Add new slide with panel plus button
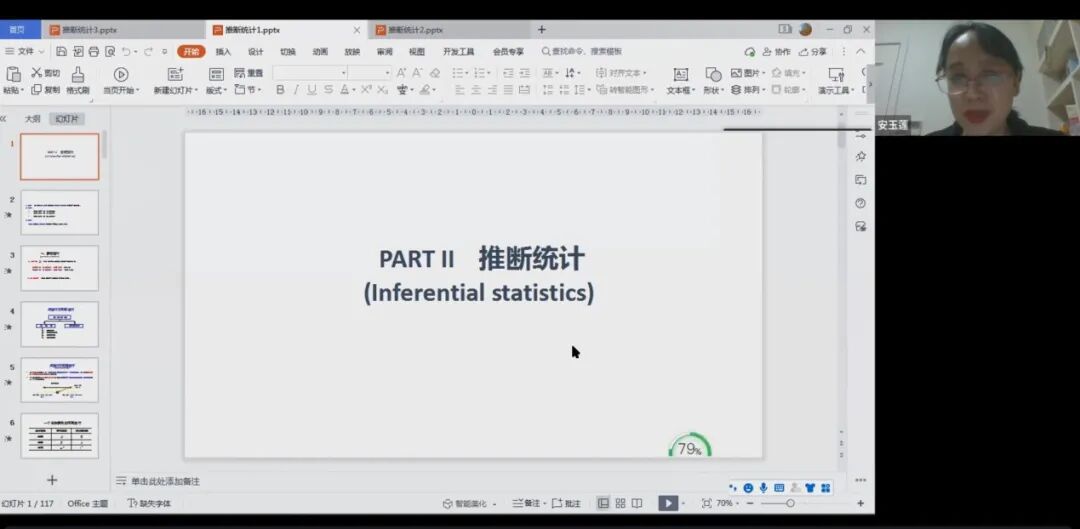The width and height of the screenshot is (1080, 529). click(x=52, y=480)
